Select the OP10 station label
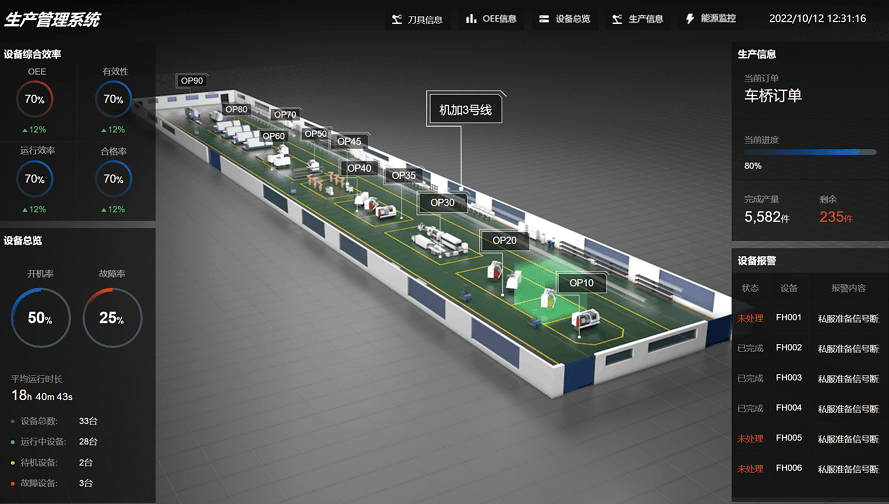 coord(581,283)
